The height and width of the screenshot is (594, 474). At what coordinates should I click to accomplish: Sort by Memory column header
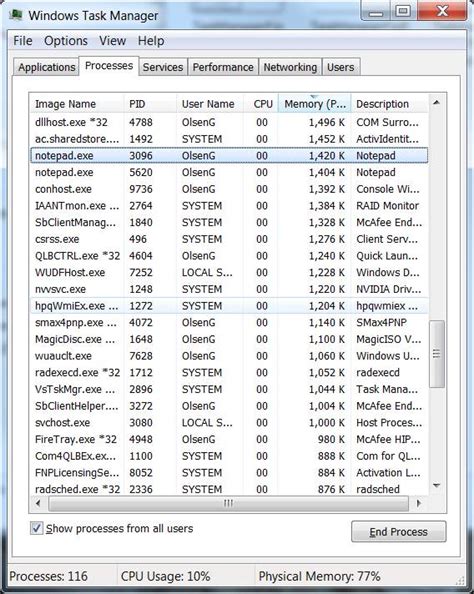coord(314,104)
